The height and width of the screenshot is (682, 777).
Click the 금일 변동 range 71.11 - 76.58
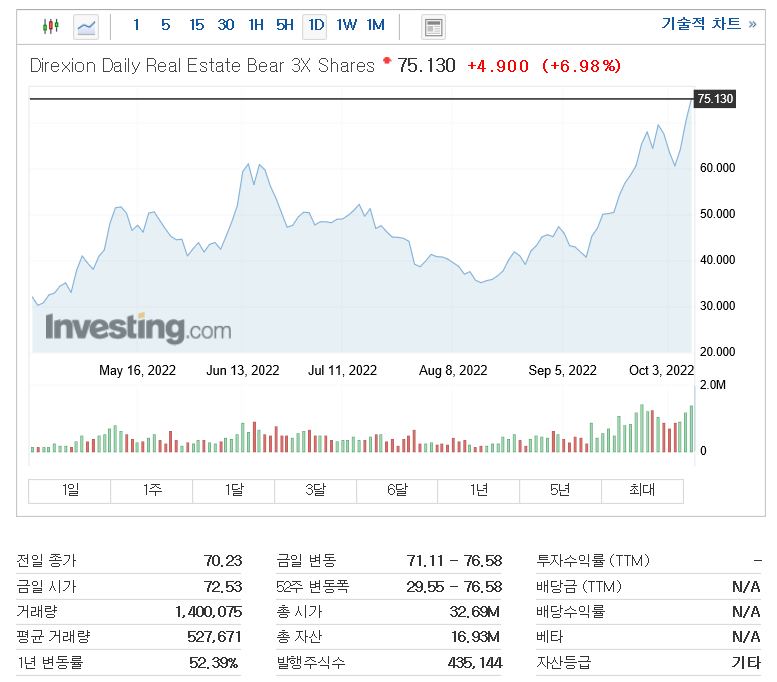[454, 561]
